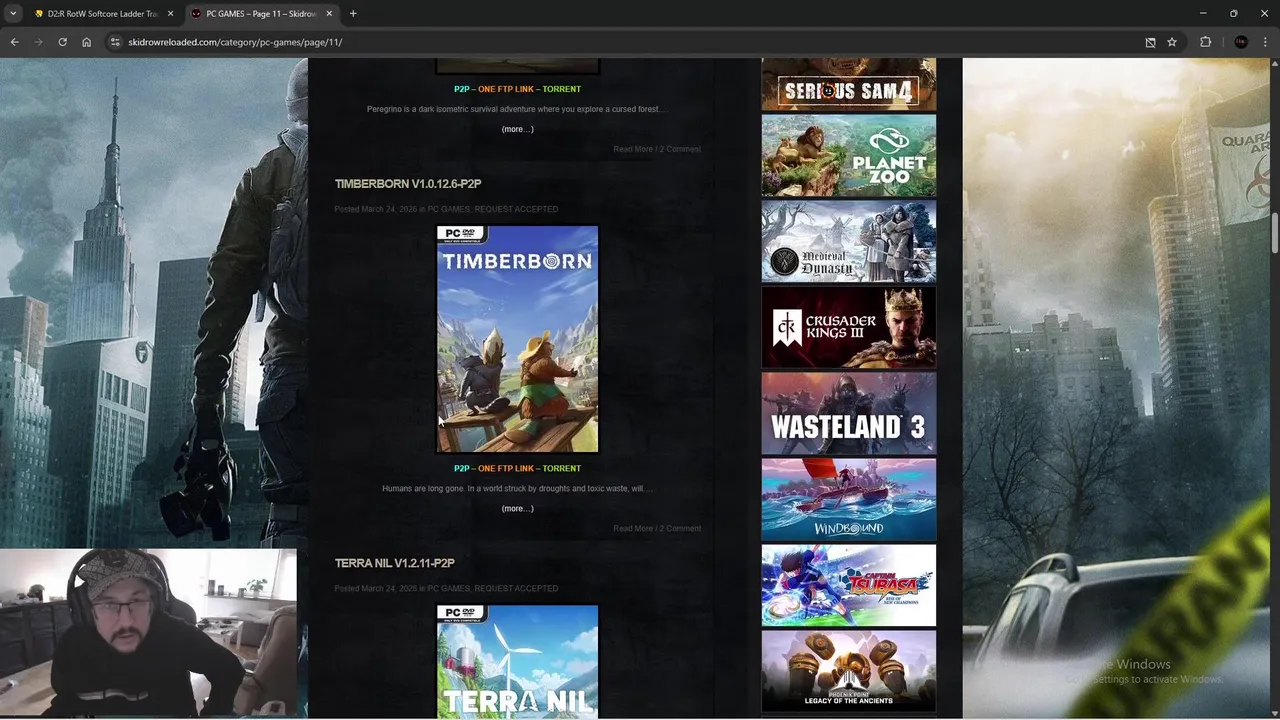Open the Windbound sidebar banner
Image resolution: width=1280 pixels, height=720 pixels.
click(849, 499)
